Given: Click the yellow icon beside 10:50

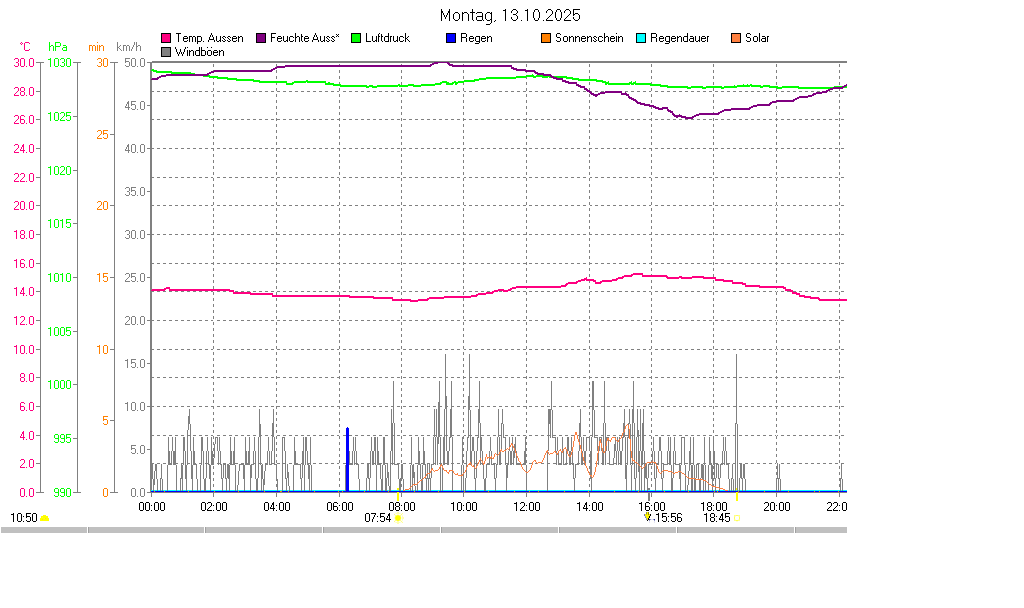Looking at the screenshot, I should 45,518.
